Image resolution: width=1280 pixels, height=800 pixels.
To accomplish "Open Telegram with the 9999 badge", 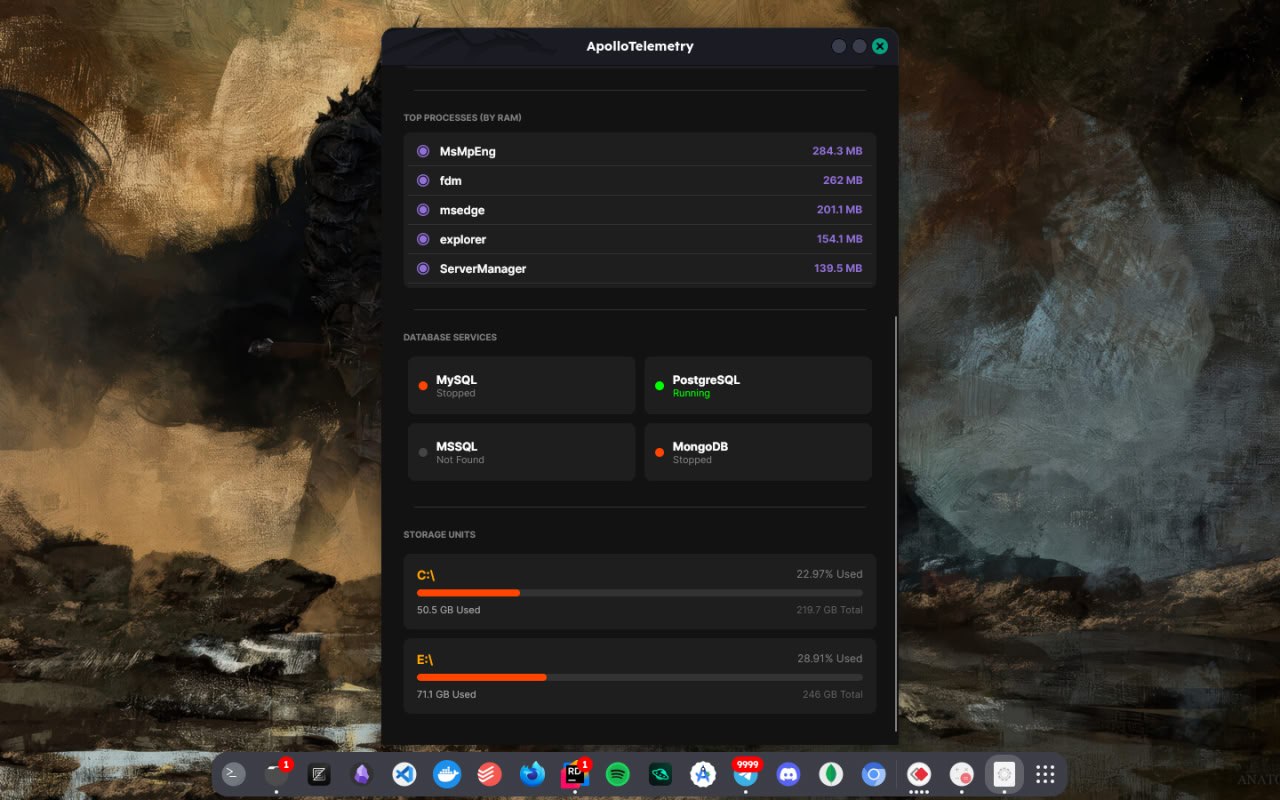I will 745,774.
